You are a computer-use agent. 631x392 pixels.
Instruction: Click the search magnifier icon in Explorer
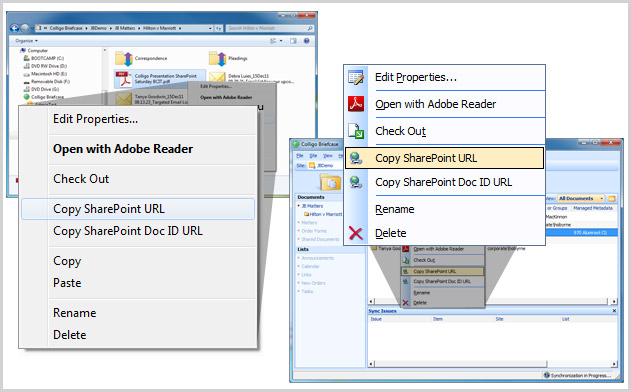click(x=310, y=28)
